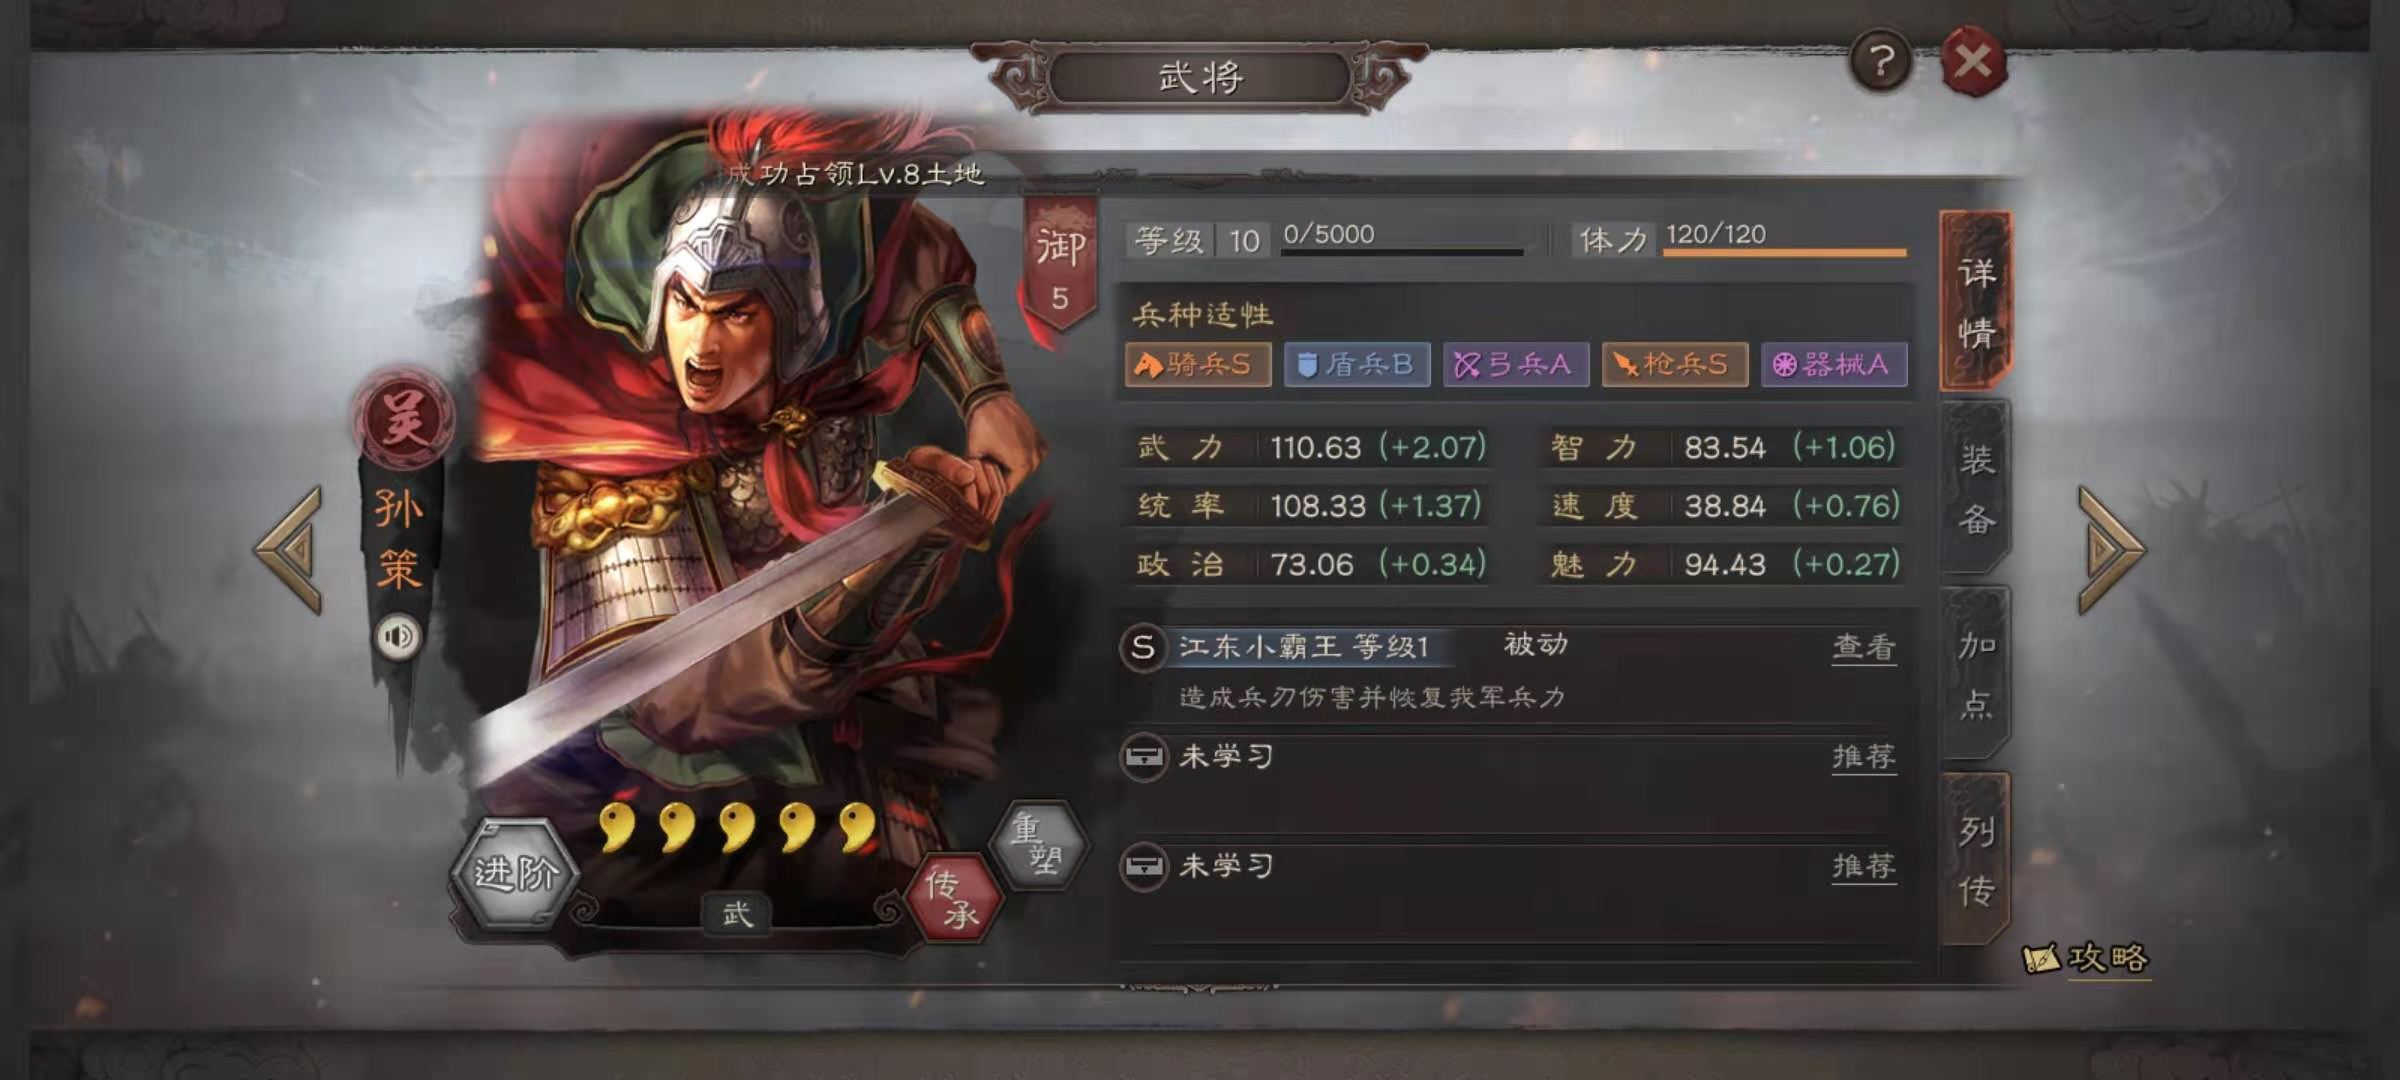2400x1080 pixels.
Task: Open the question mark help icon
Action: point(1881,62)
